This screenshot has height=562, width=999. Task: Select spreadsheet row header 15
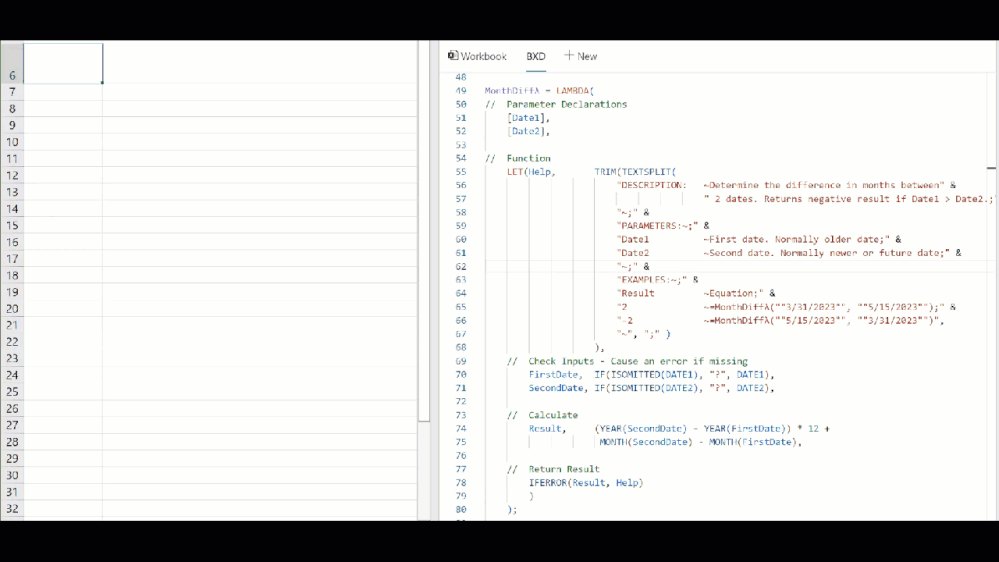(12, 226)
